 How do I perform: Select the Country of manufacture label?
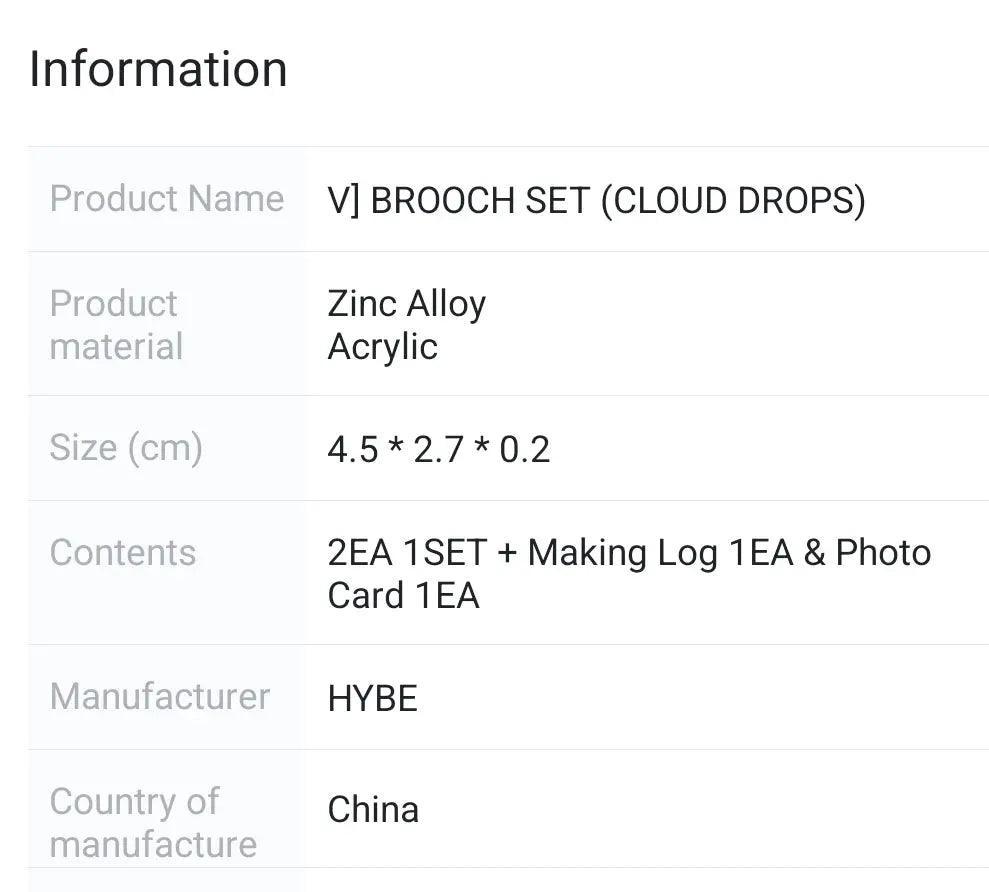153,822
